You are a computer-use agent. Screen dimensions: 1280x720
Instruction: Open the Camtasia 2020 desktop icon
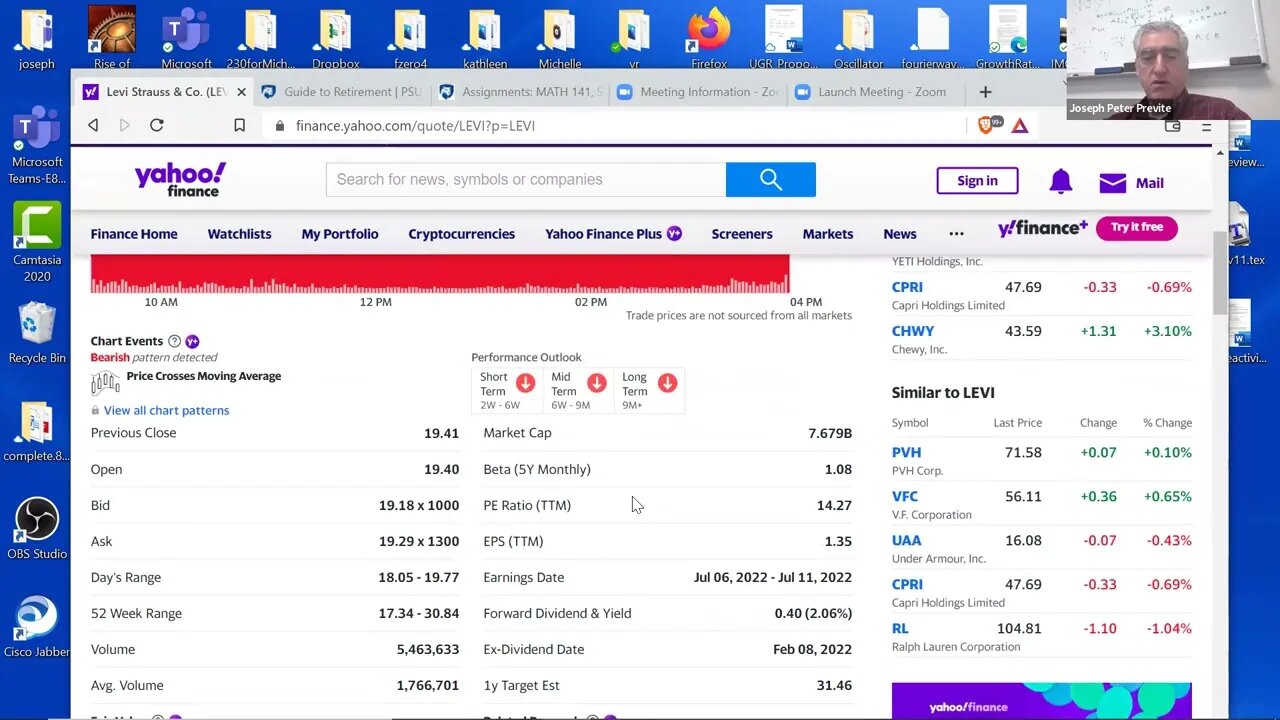click(37, 242)
